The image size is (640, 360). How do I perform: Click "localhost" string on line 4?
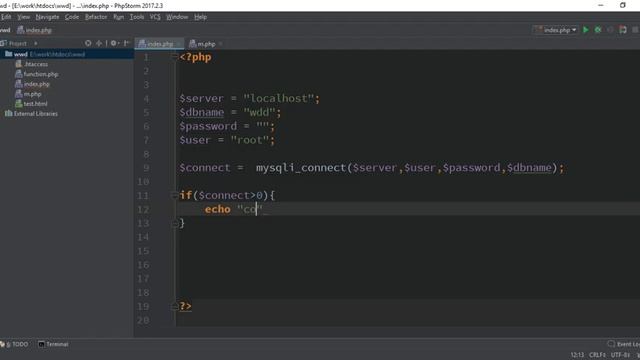click(278, 98)
